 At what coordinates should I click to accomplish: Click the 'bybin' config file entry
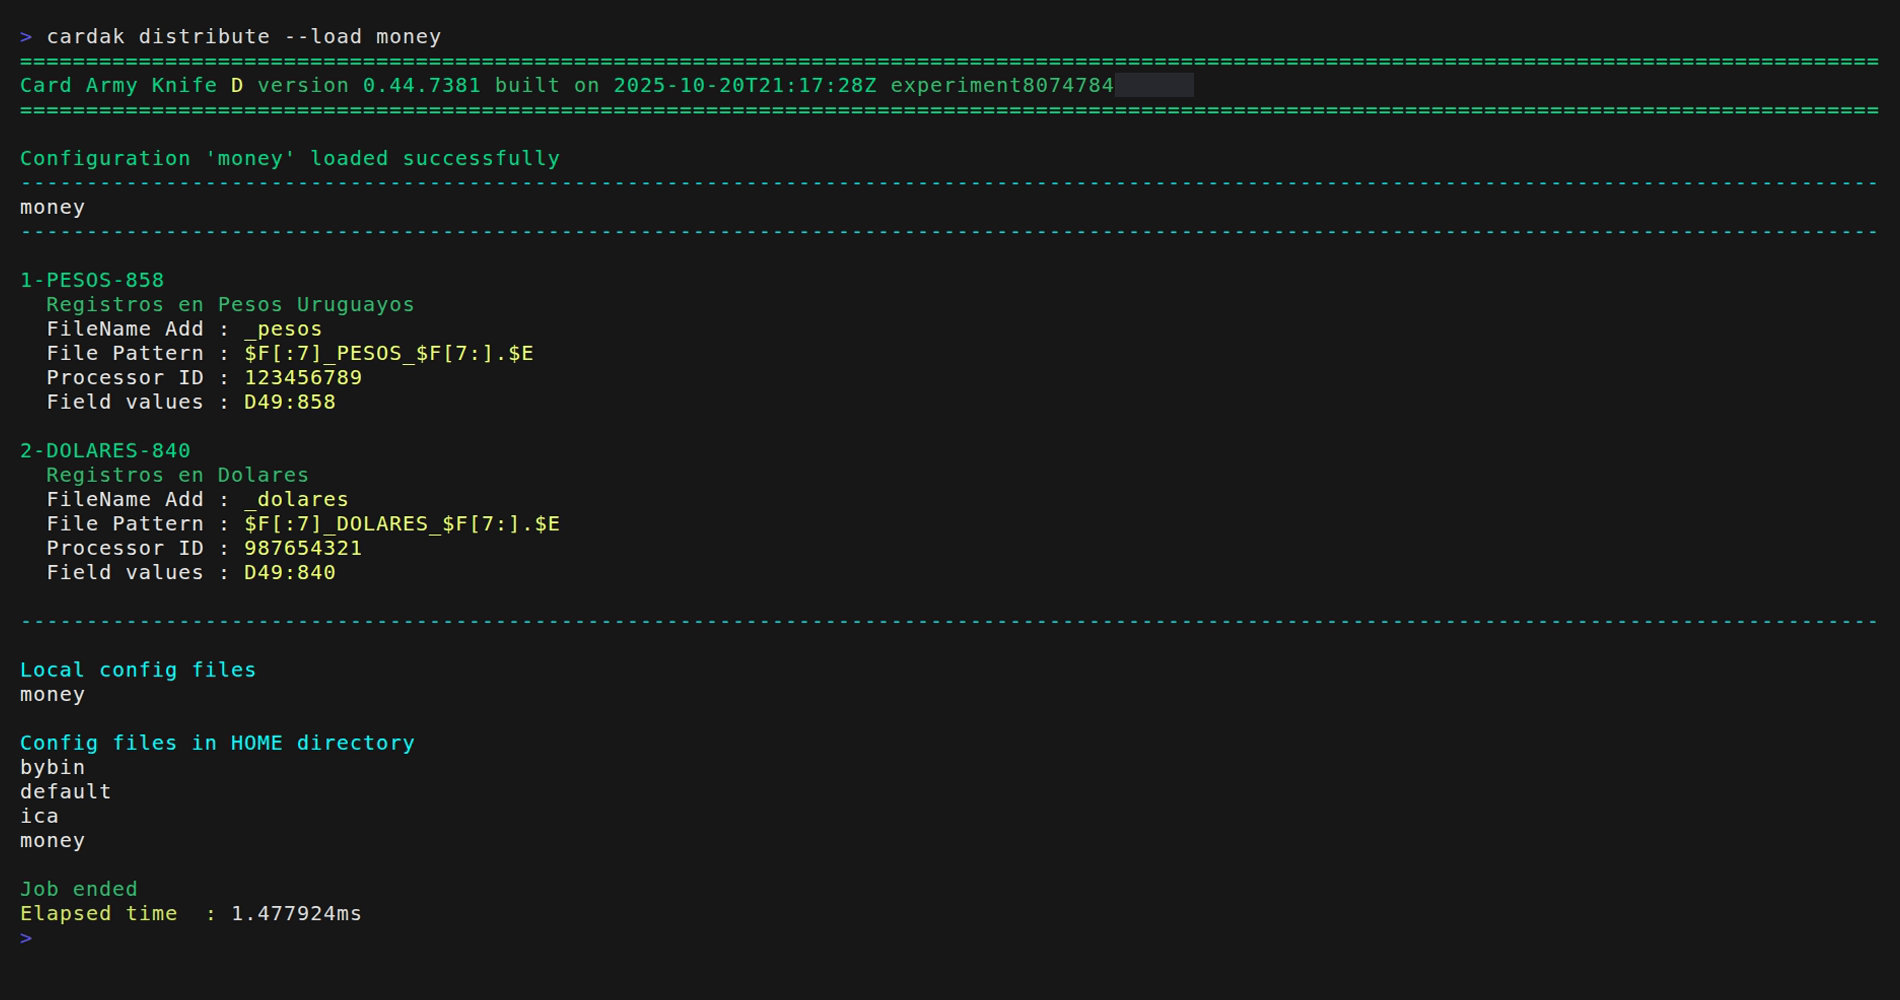[52, 768]
